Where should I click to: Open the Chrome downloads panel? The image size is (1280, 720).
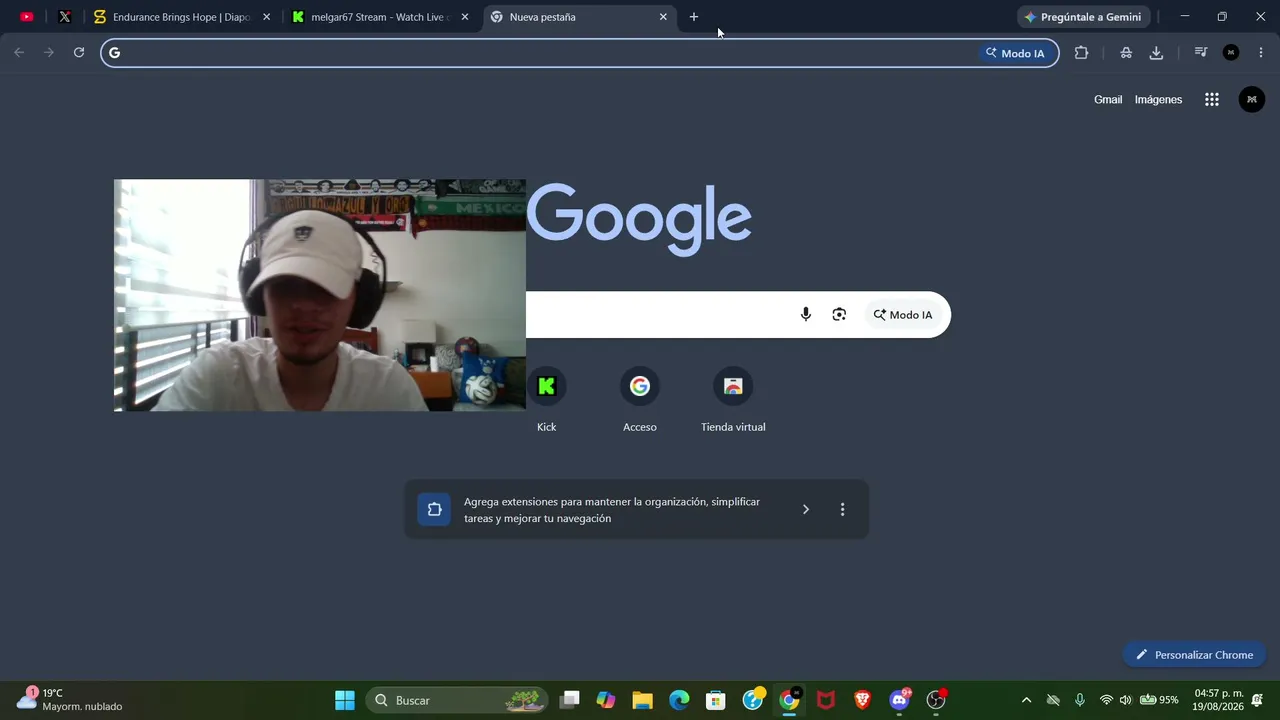1156,53
